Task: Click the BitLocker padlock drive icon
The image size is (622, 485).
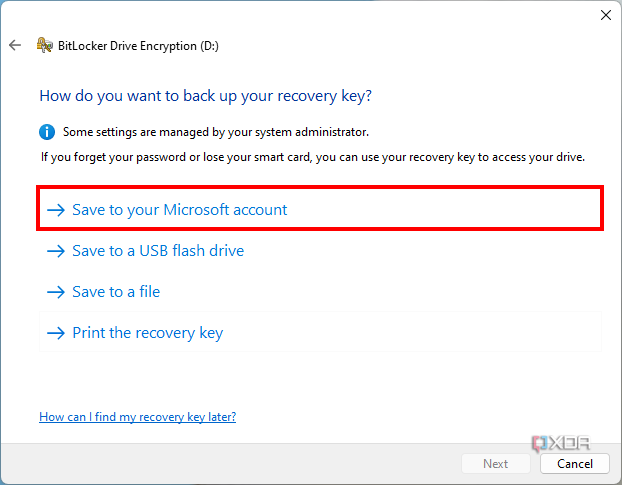Action: (x=44, y=45)
